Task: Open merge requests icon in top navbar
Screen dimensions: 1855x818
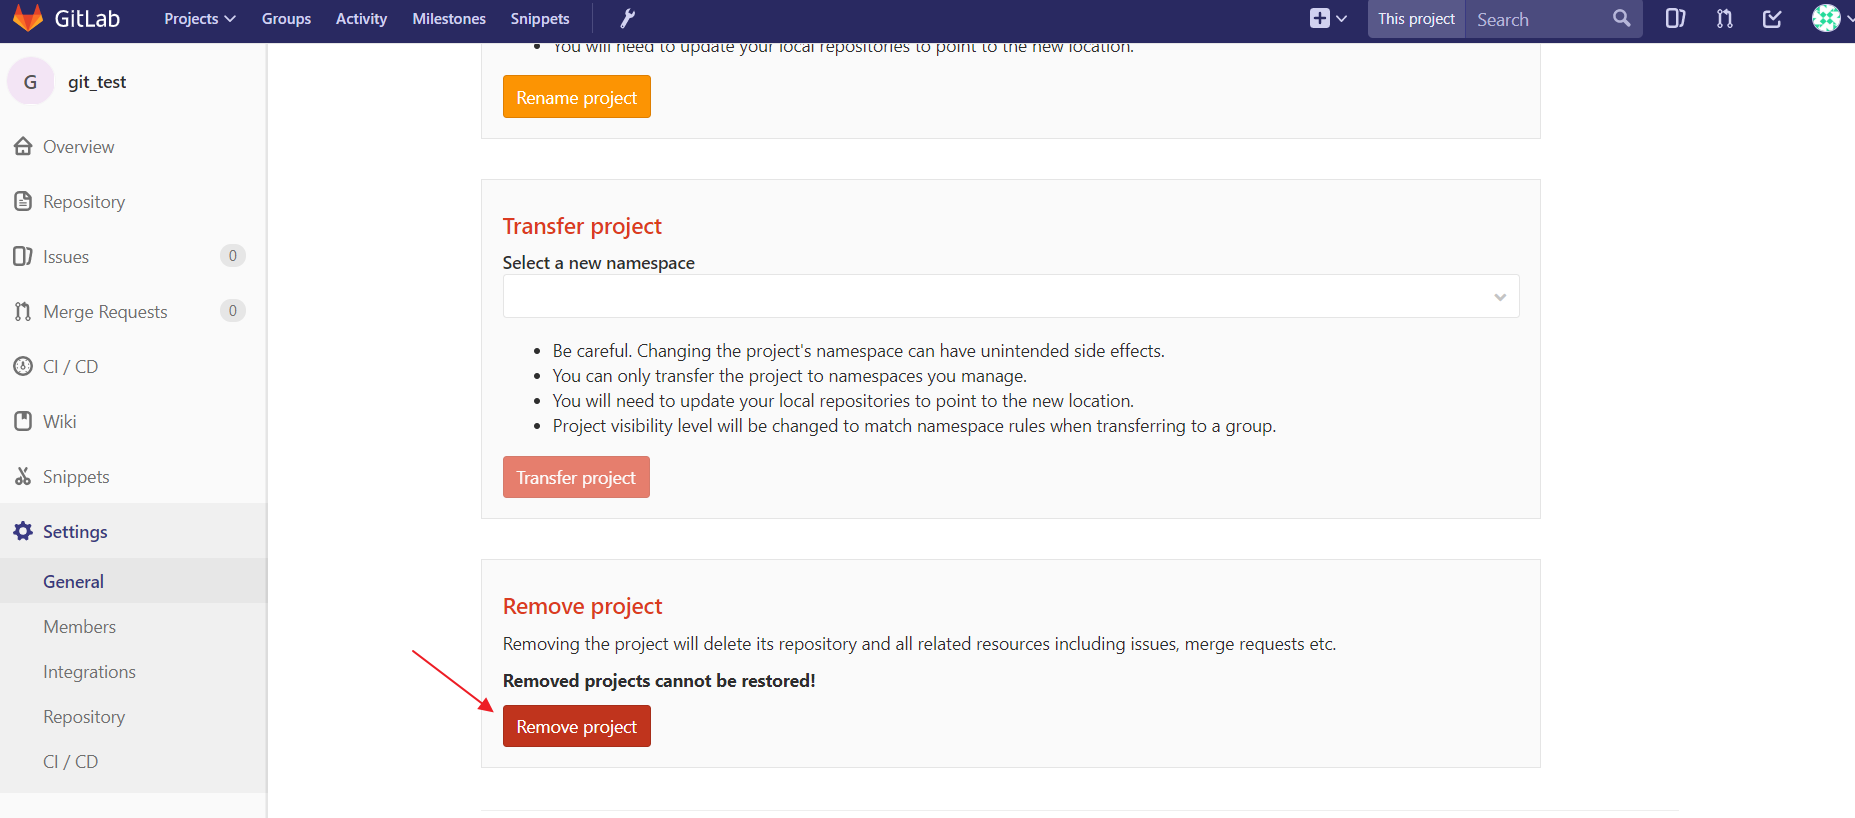Action: (x=1724, y=19)
